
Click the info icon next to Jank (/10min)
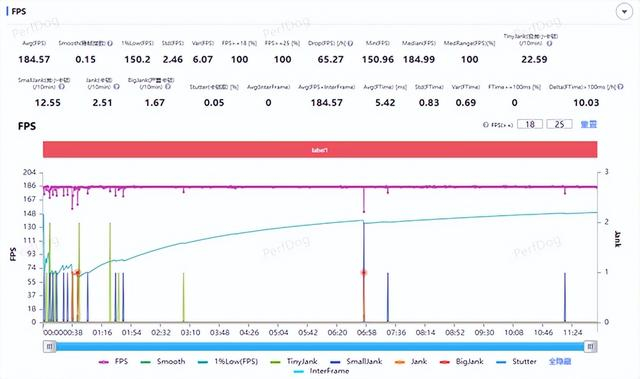coord(116,86)
